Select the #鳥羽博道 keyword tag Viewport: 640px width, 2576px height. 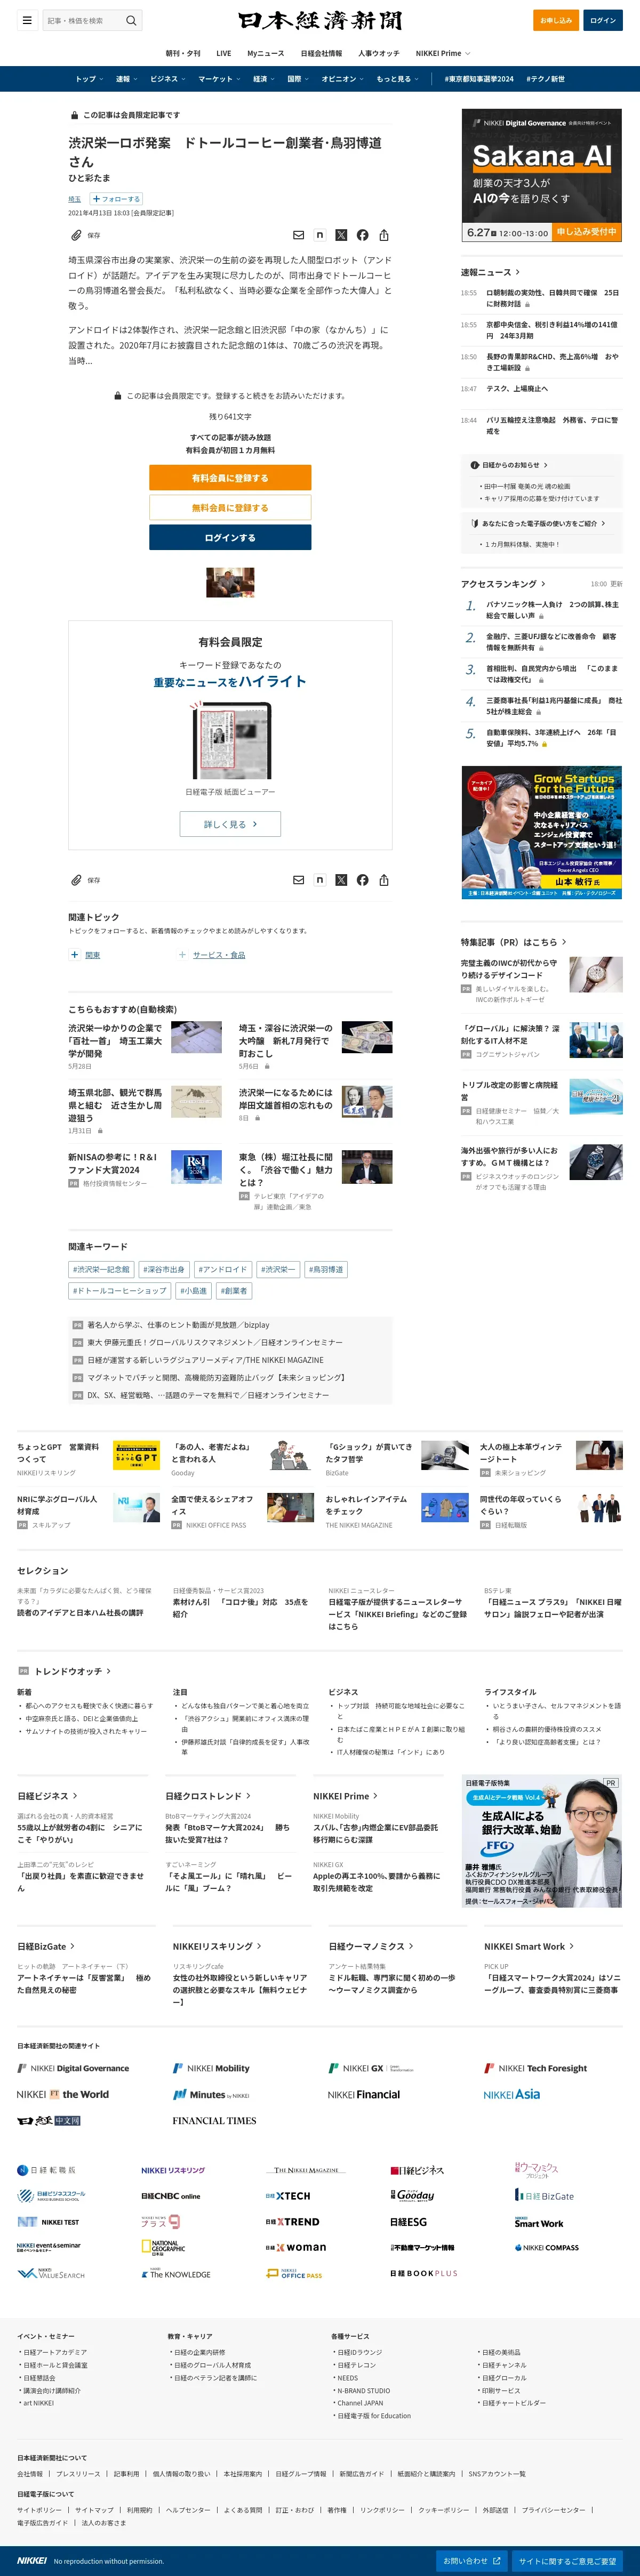pos(325,1269)
